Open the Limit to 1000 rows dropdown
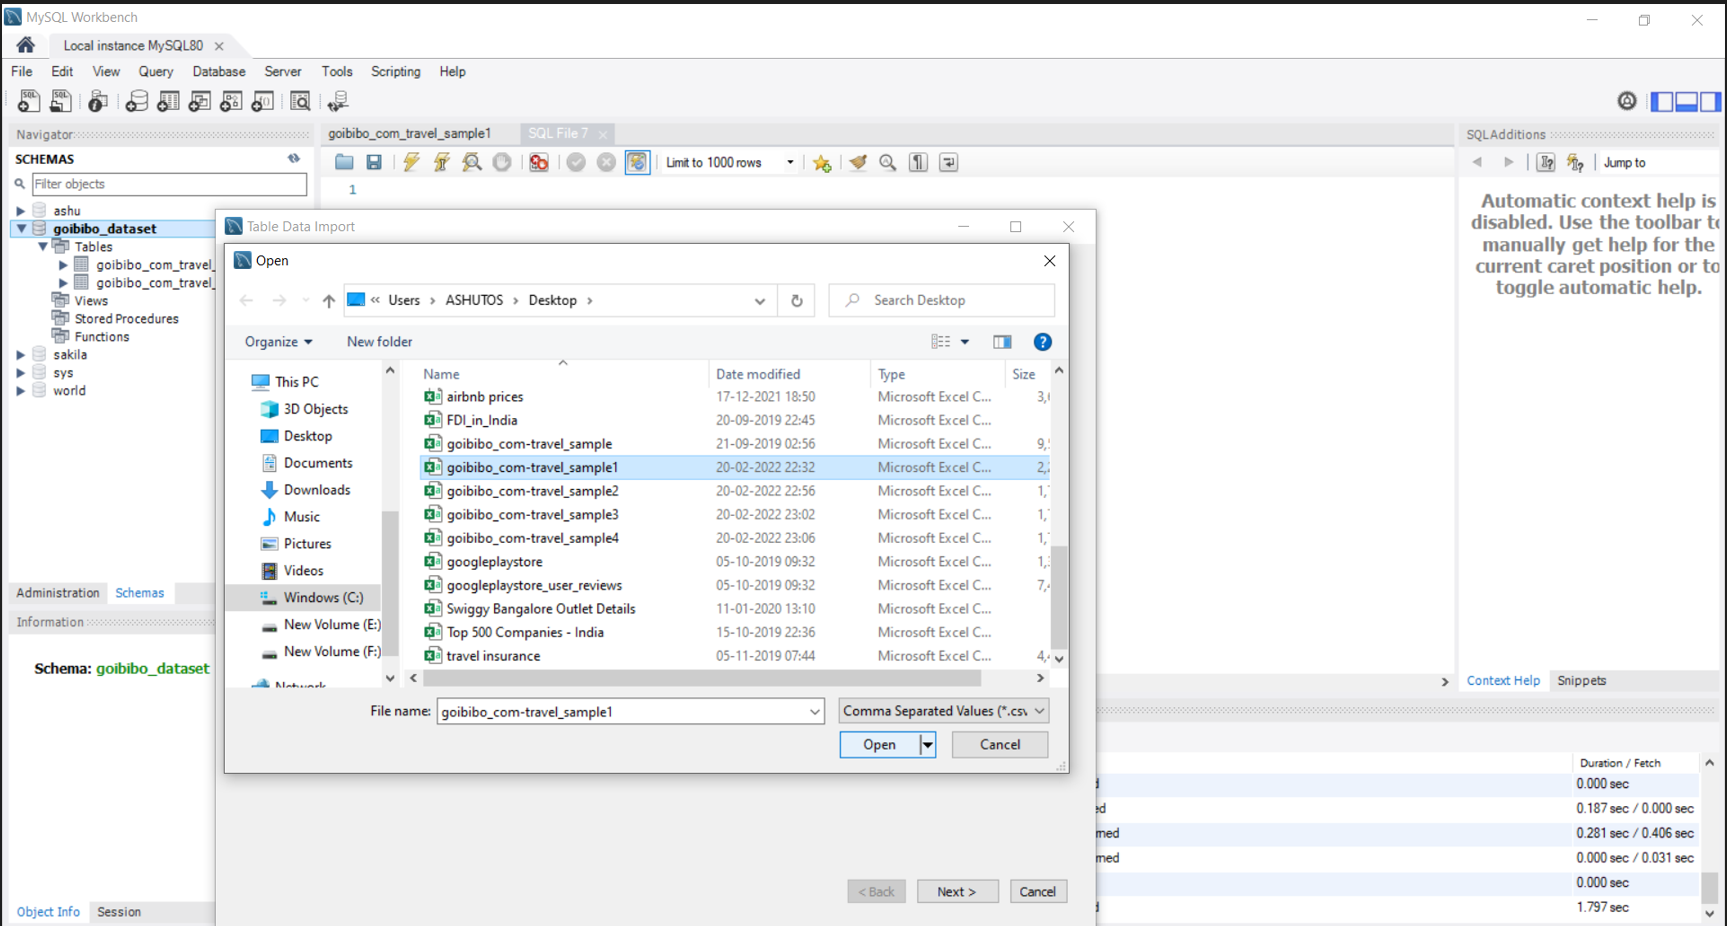 (x=790, y=162)
